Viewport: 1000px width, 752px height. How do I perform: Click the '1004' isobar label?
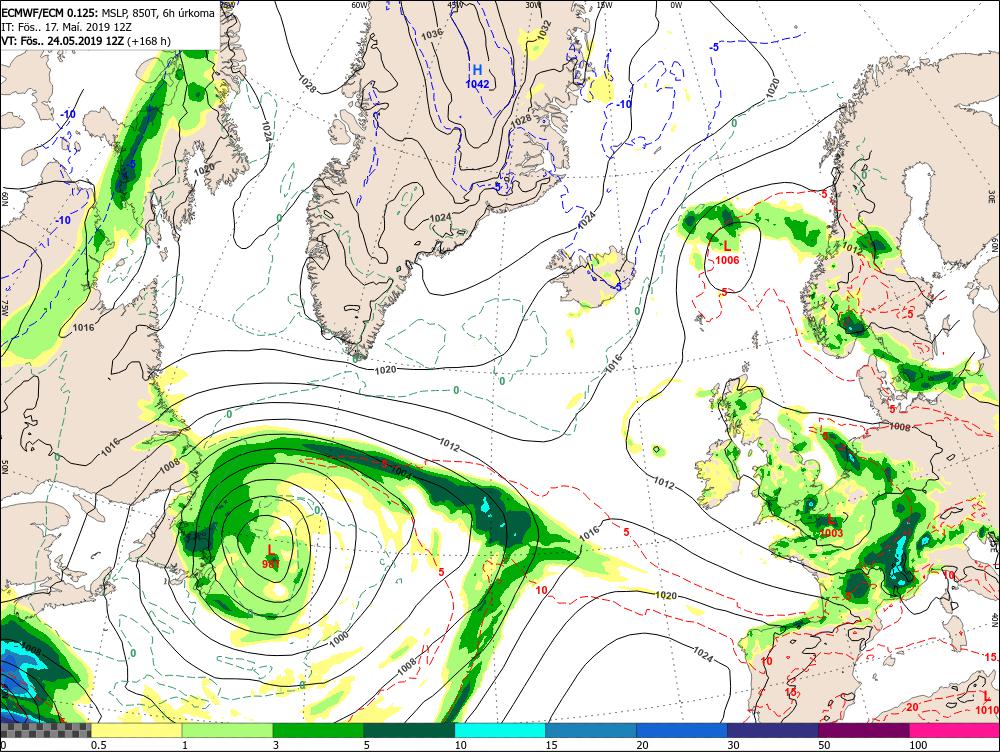coord(401,472)
